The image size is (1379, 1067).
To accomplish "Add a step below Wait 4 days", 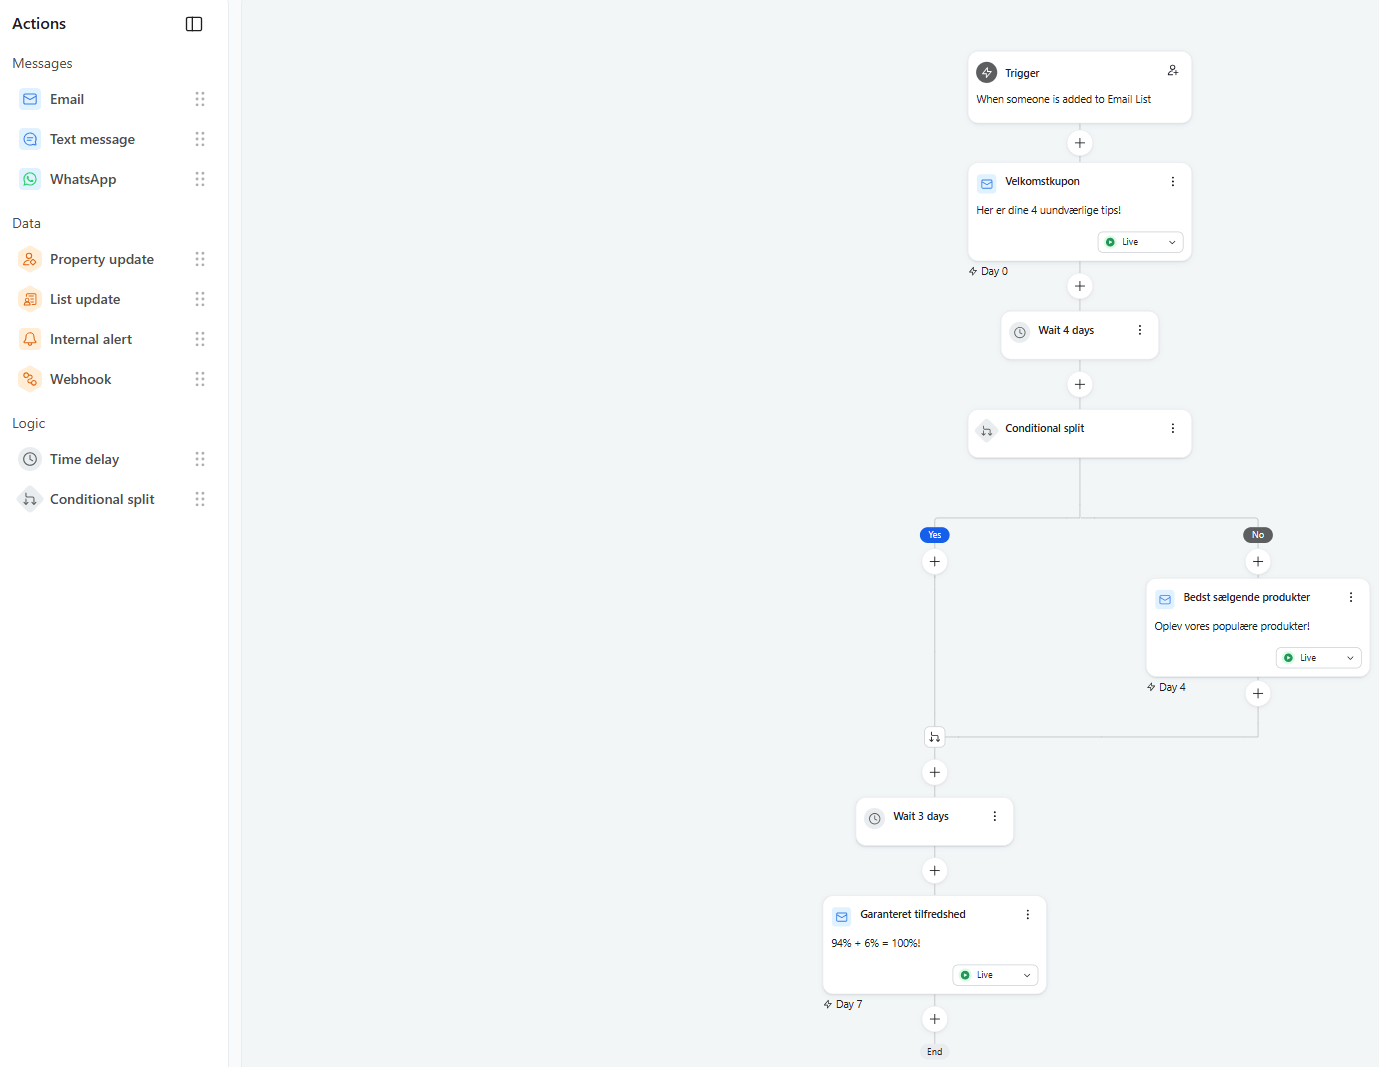I will pyautogui.click(x=1080, y=384).
